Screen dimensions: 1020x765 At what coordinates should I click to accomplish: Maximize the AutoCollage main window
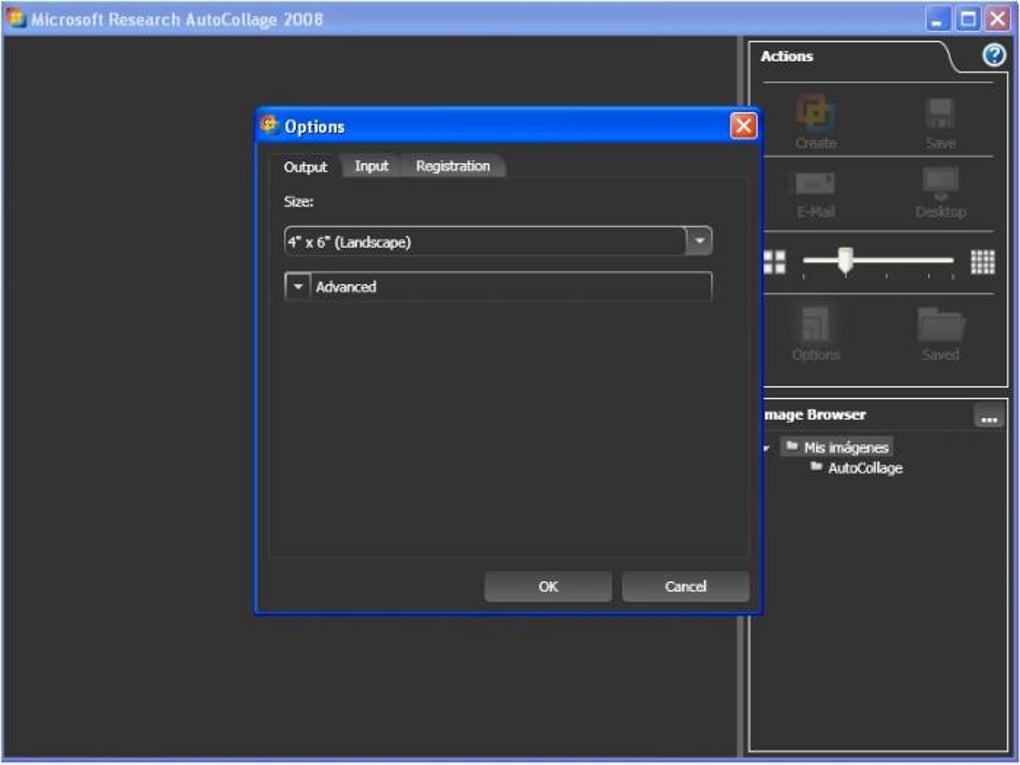pyautogui.click(x=967, y=18)
